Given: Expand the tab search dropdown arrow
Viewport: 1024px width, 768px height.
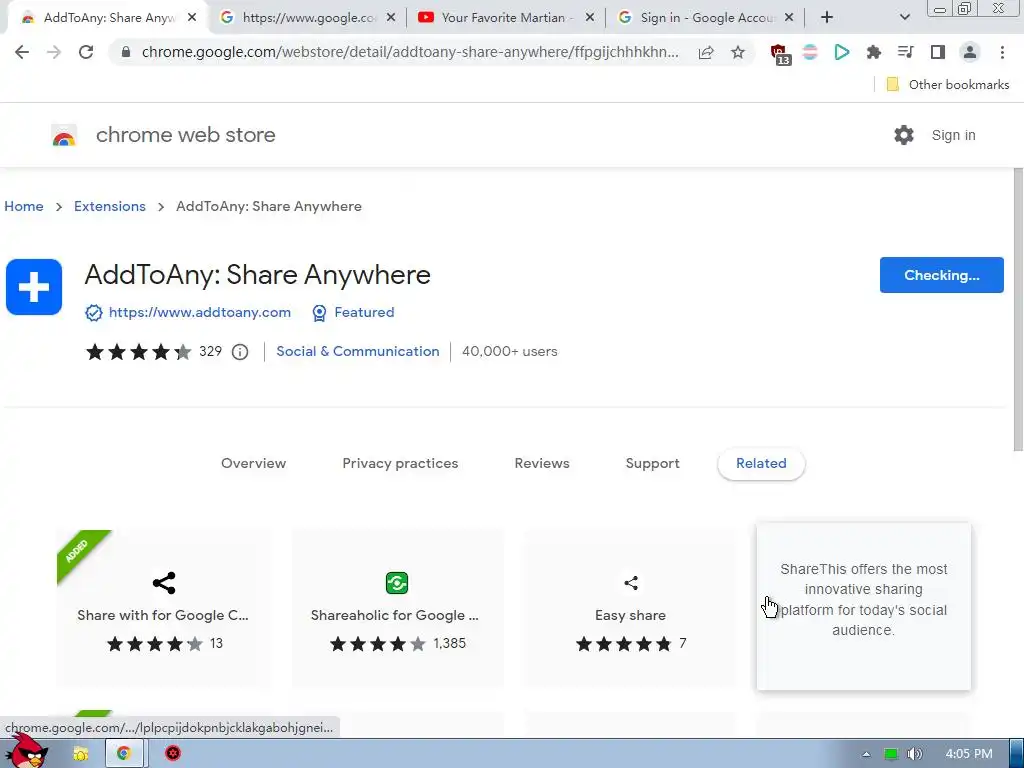Looking at the screenshot, I should click(x=904, y=18).
